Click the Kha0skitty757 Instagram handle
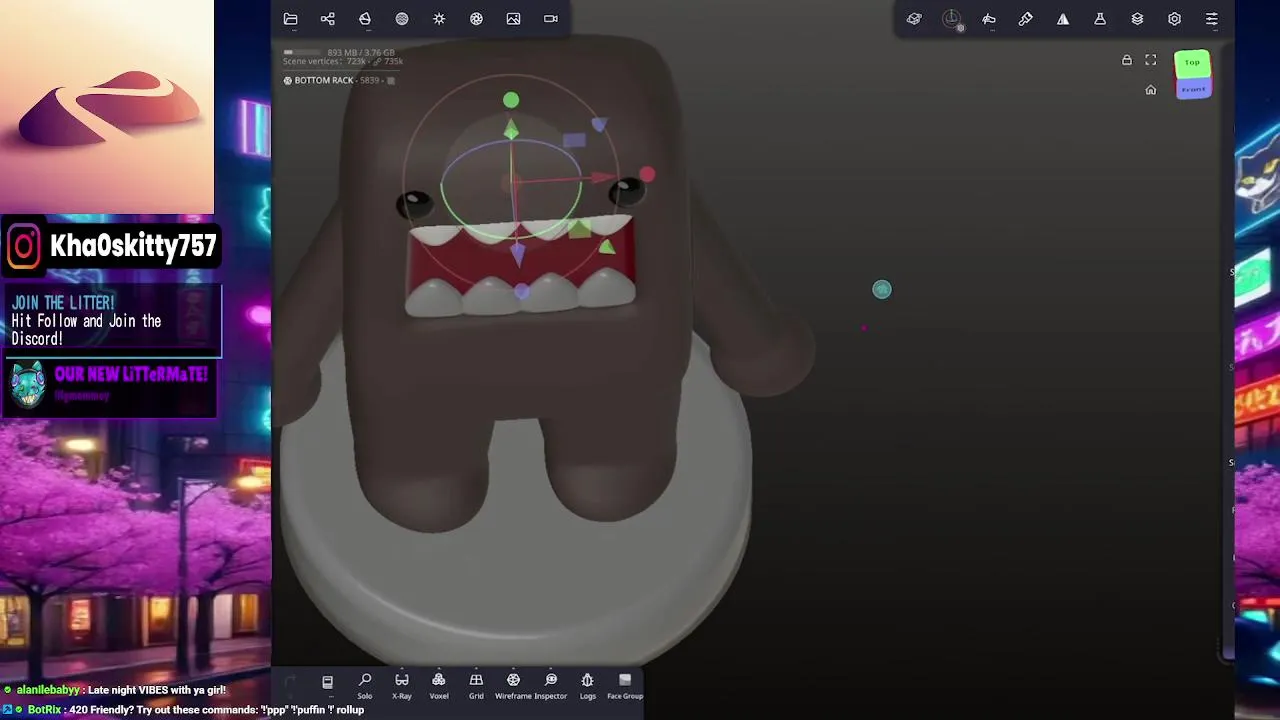Screen dimensions: 1280x720 133,246
